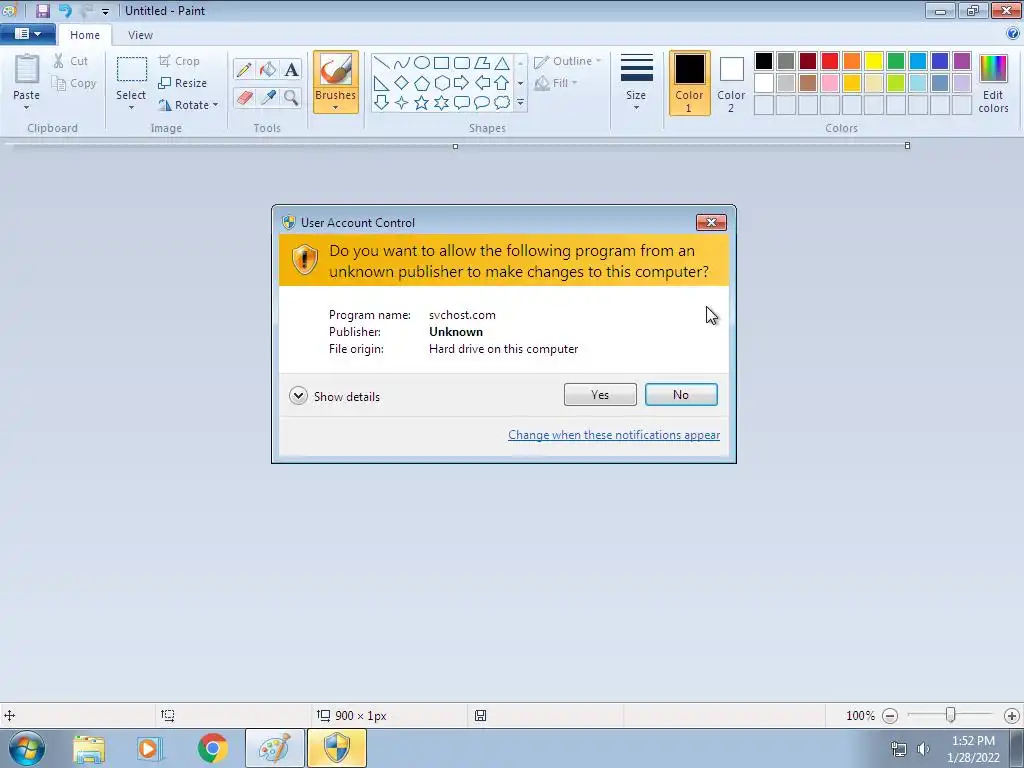This screenshot has height=768, width=1024.
Task: Pick the red color swatch
Action: (x=829, y=61)
